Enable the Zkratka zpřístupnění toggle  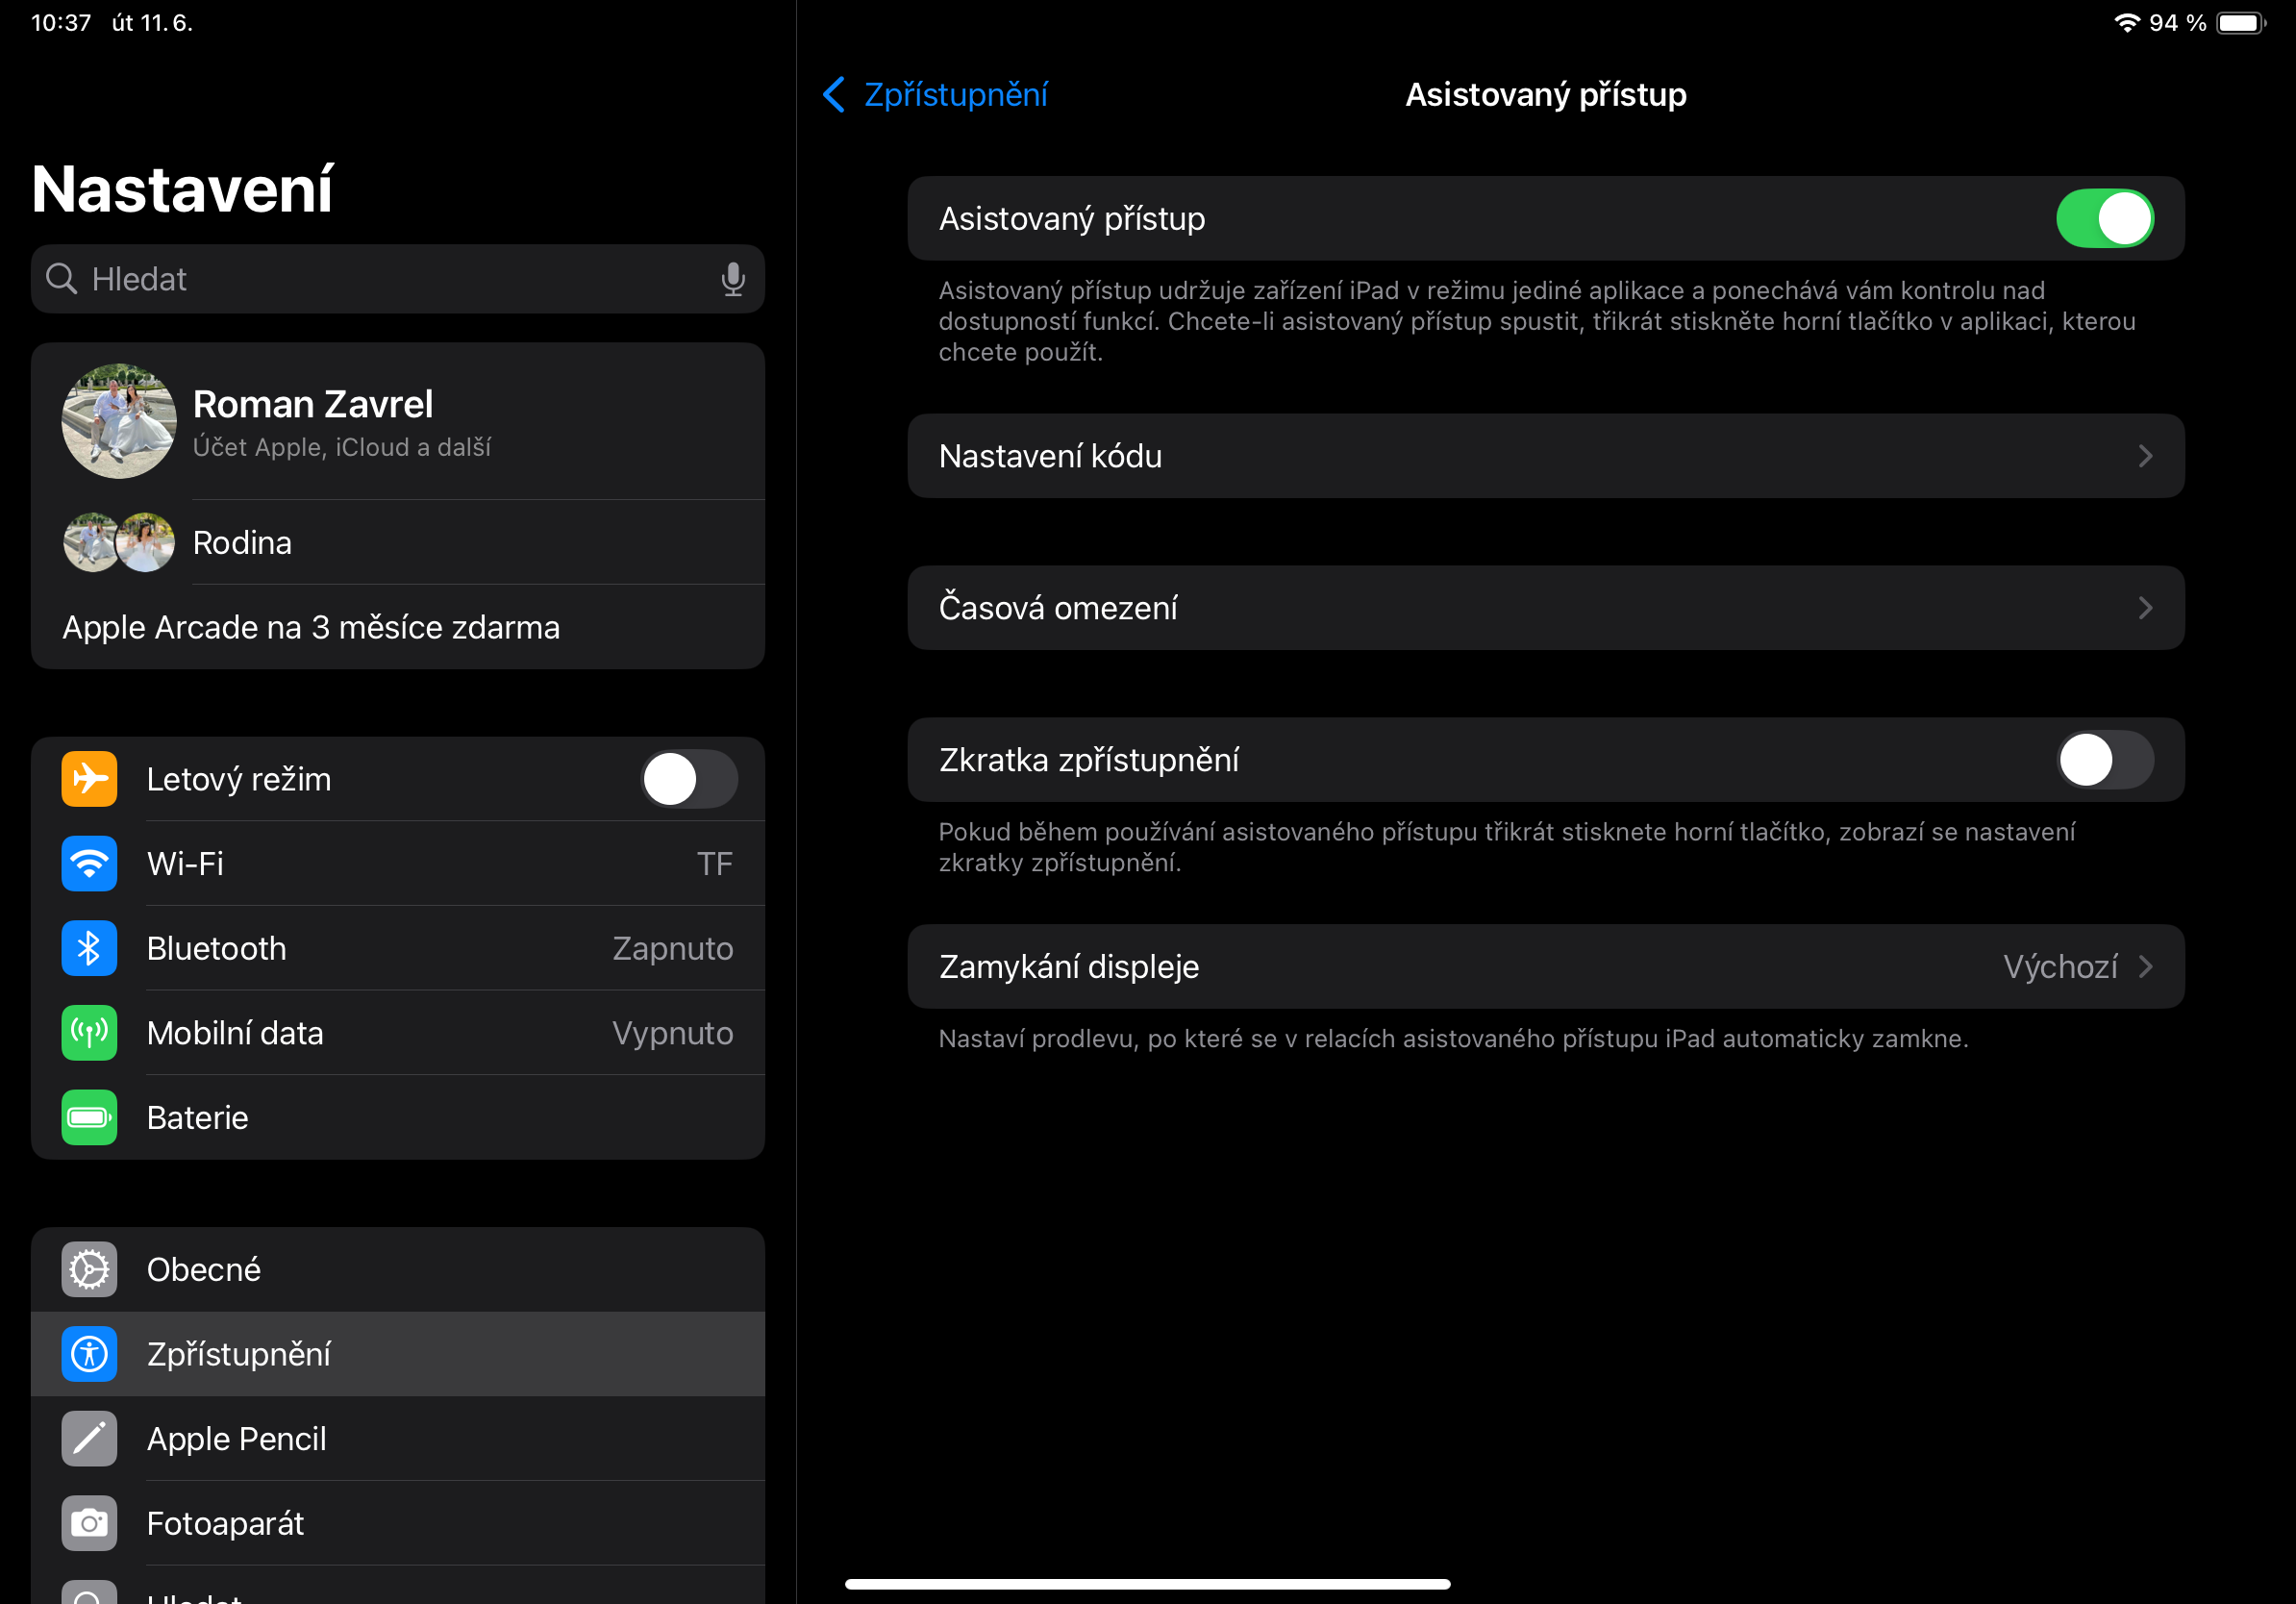click(2106, 760)
